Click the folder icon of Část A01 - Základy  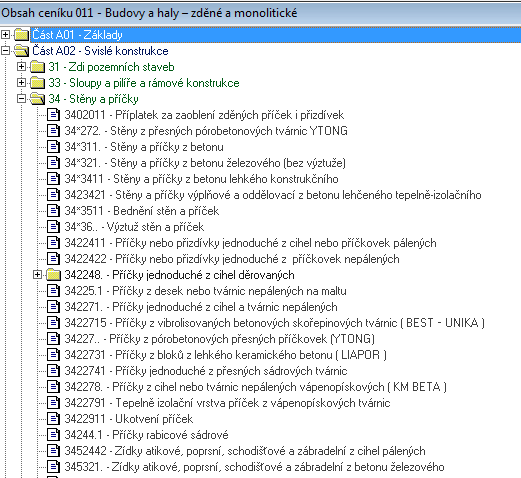[x=21, y=35]
